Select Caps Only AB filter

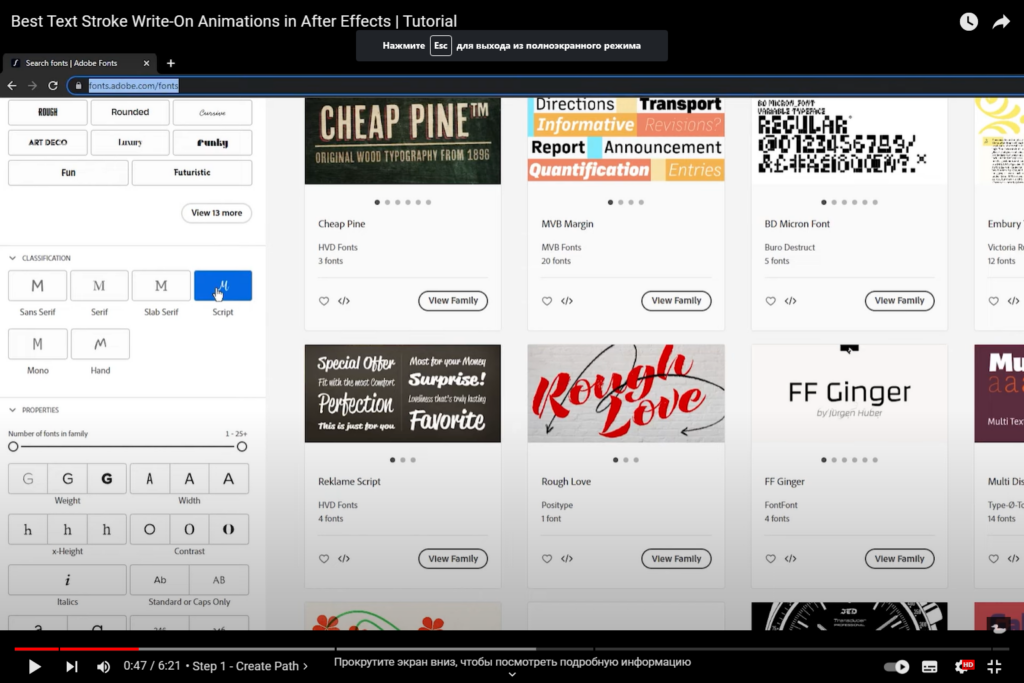pyautogui.click(x=219, y=580)
